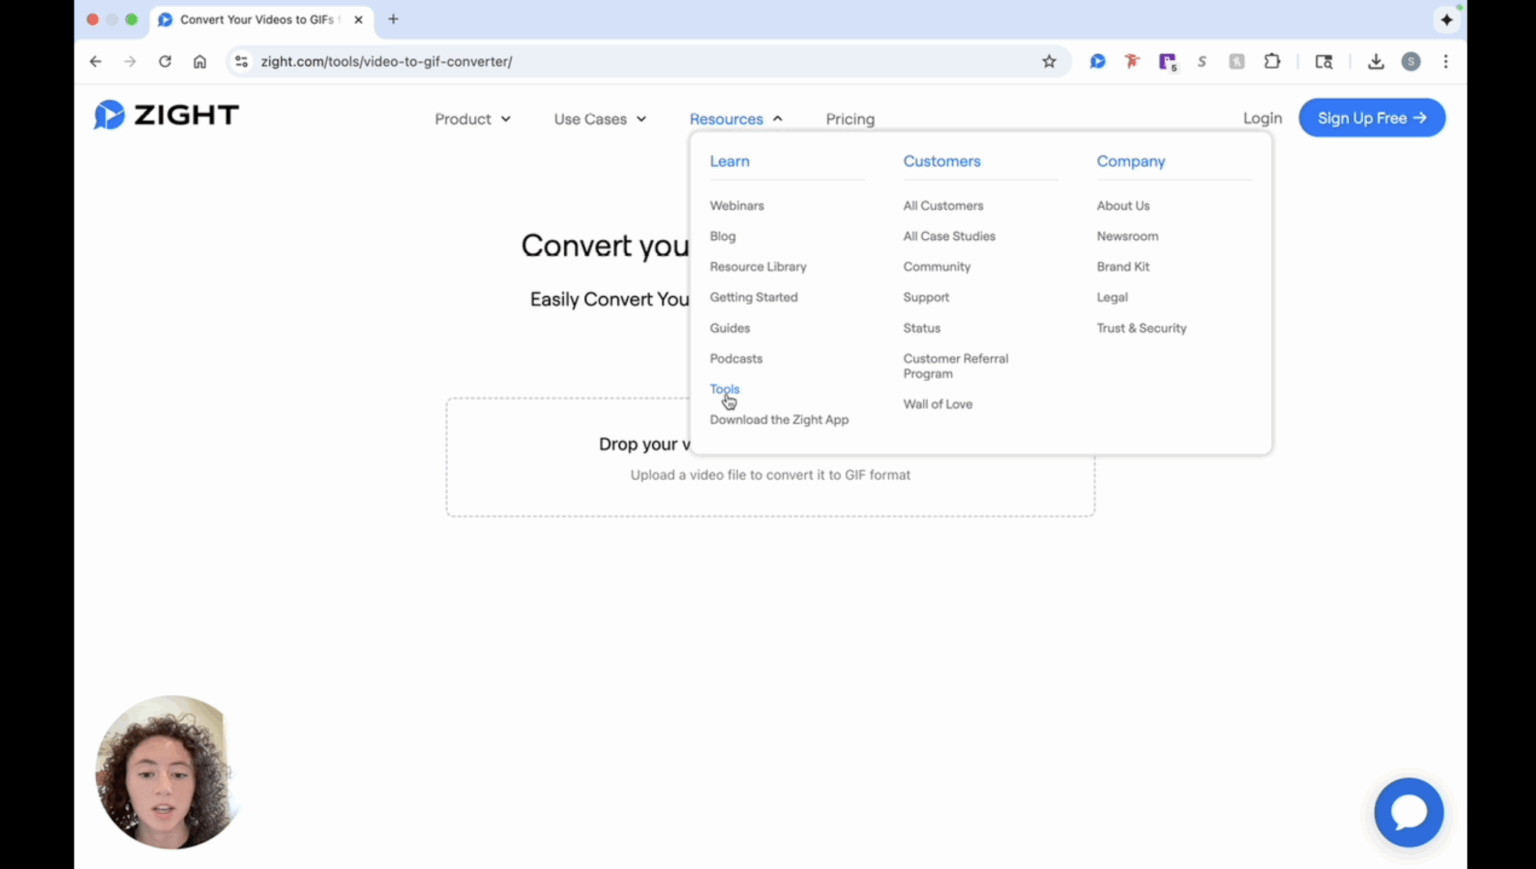The image size is (1536, 869).
Task: Switch to the Convert Your Videos tab
Action: pyautogui.click(x=258, y=19)
